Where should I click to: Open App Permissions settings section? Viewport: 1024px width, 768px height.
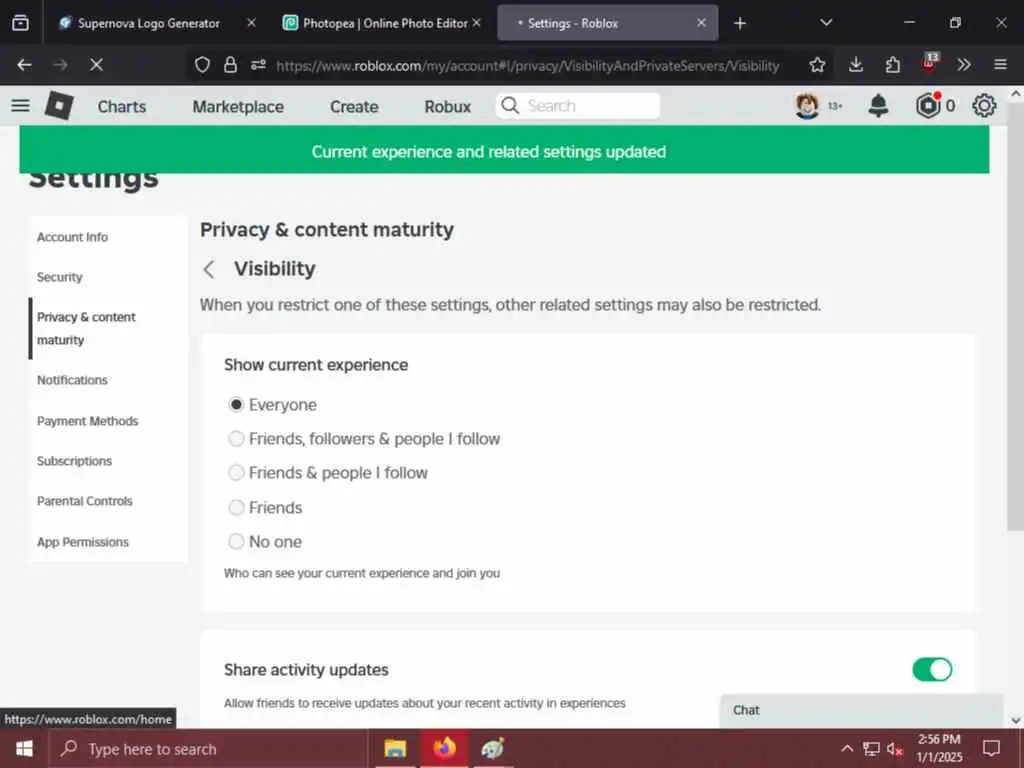tap(83, 542)
